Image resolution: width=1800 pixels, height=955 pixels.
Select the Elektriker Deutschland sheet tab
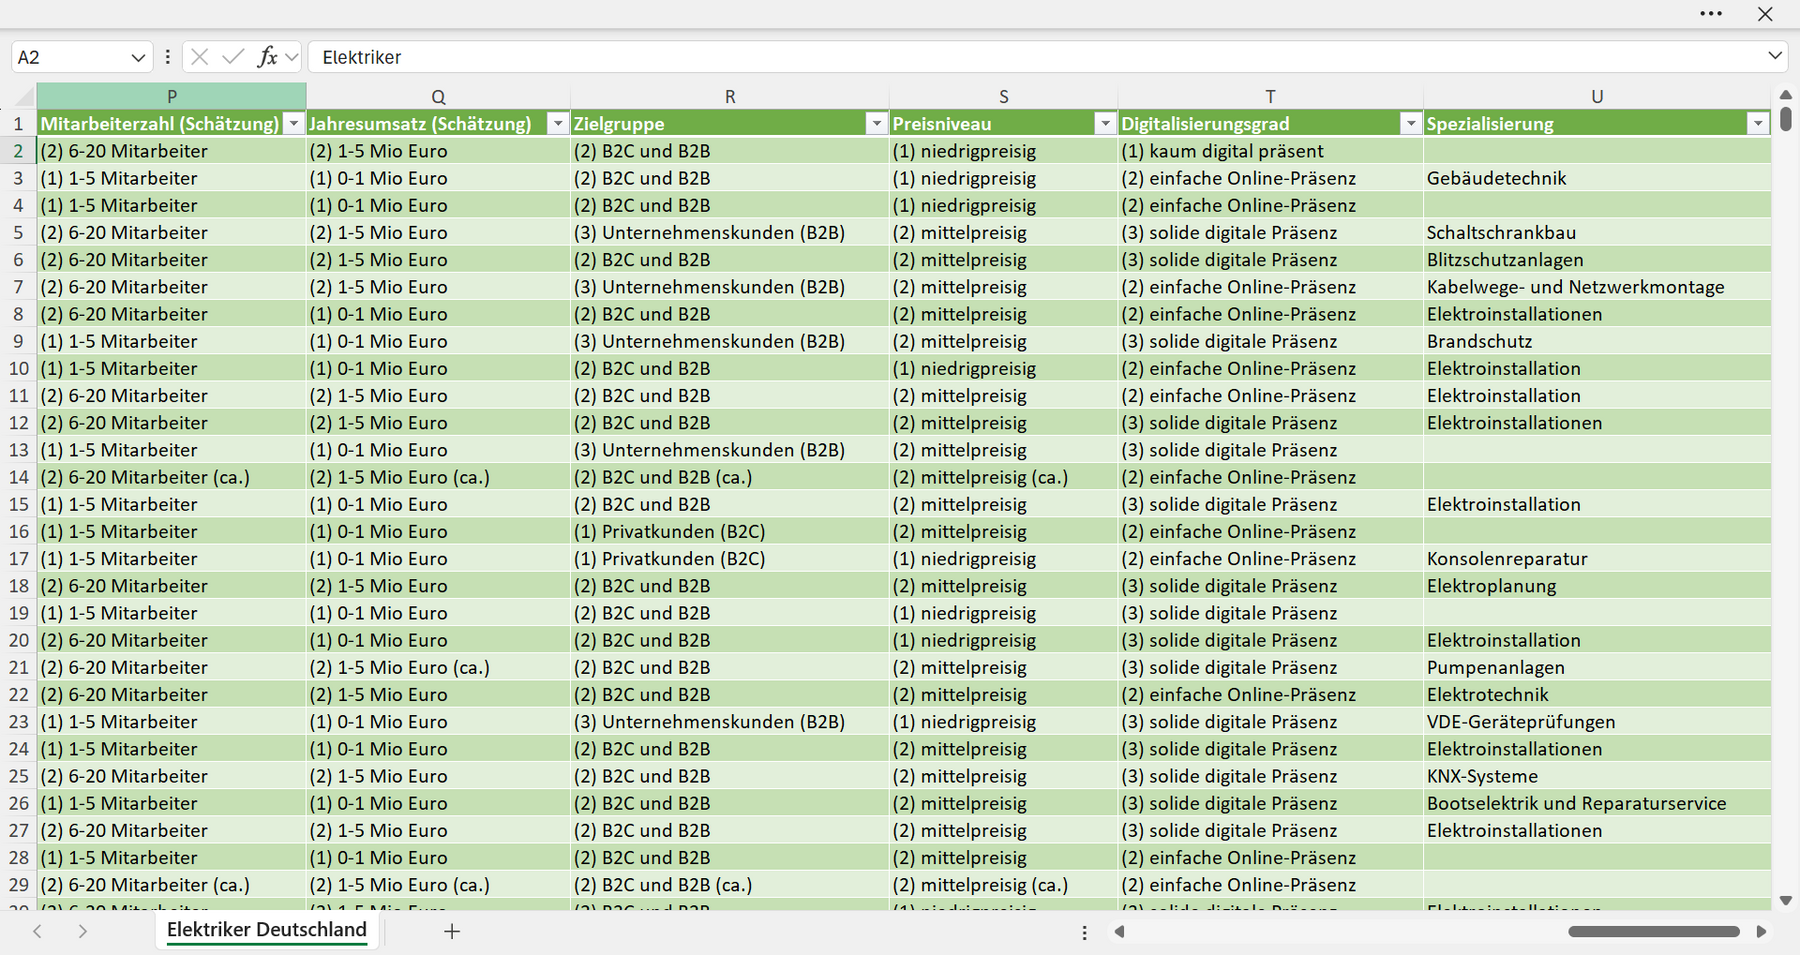(x=267, y=930)
